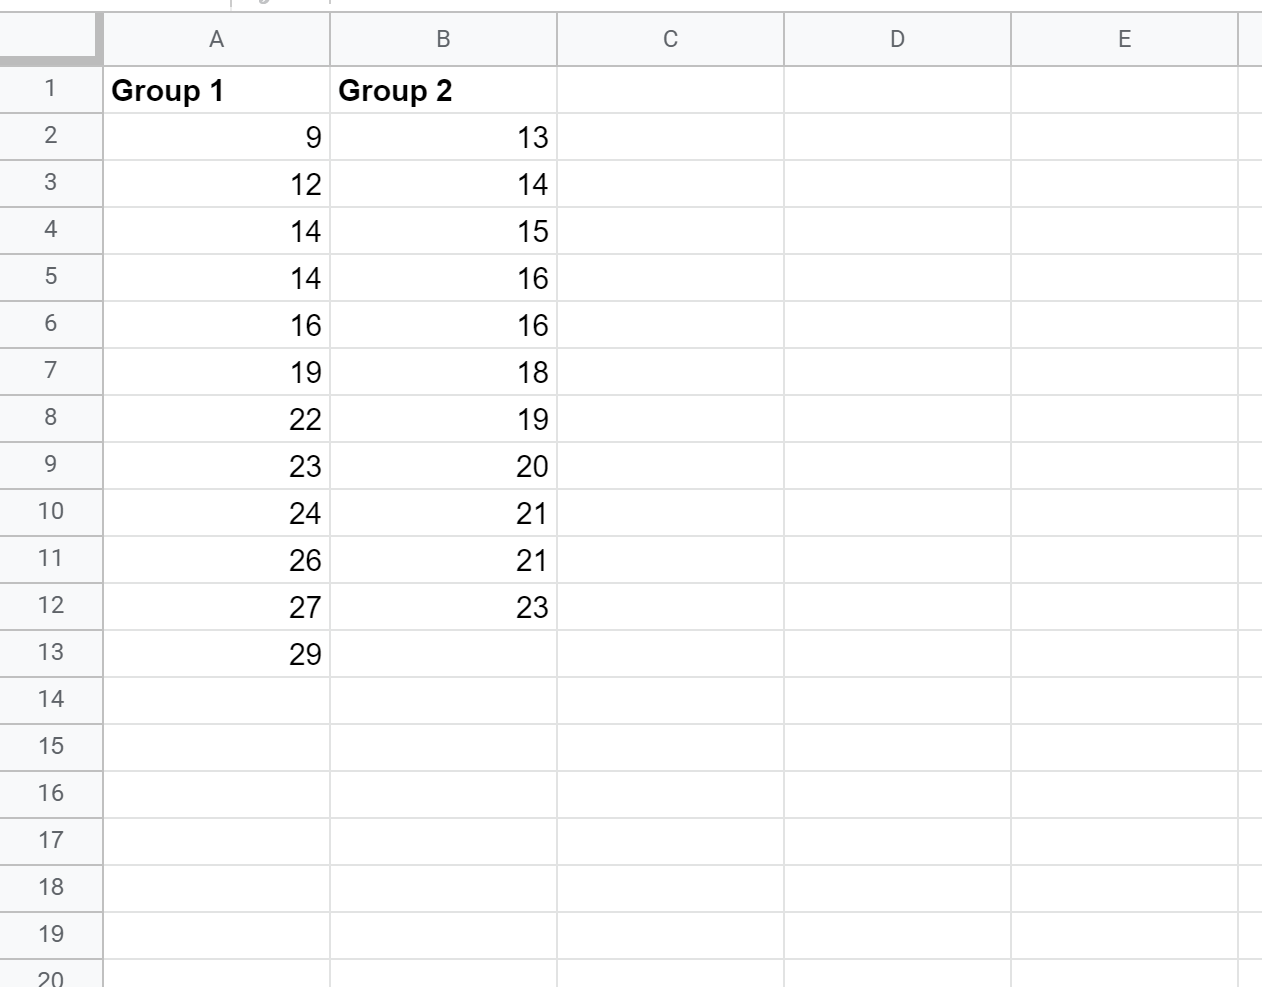The height and width of the screenshot is (987, 1262).
Task: Click empty cell B13 below 23
Action: click(x=443, y=654)
